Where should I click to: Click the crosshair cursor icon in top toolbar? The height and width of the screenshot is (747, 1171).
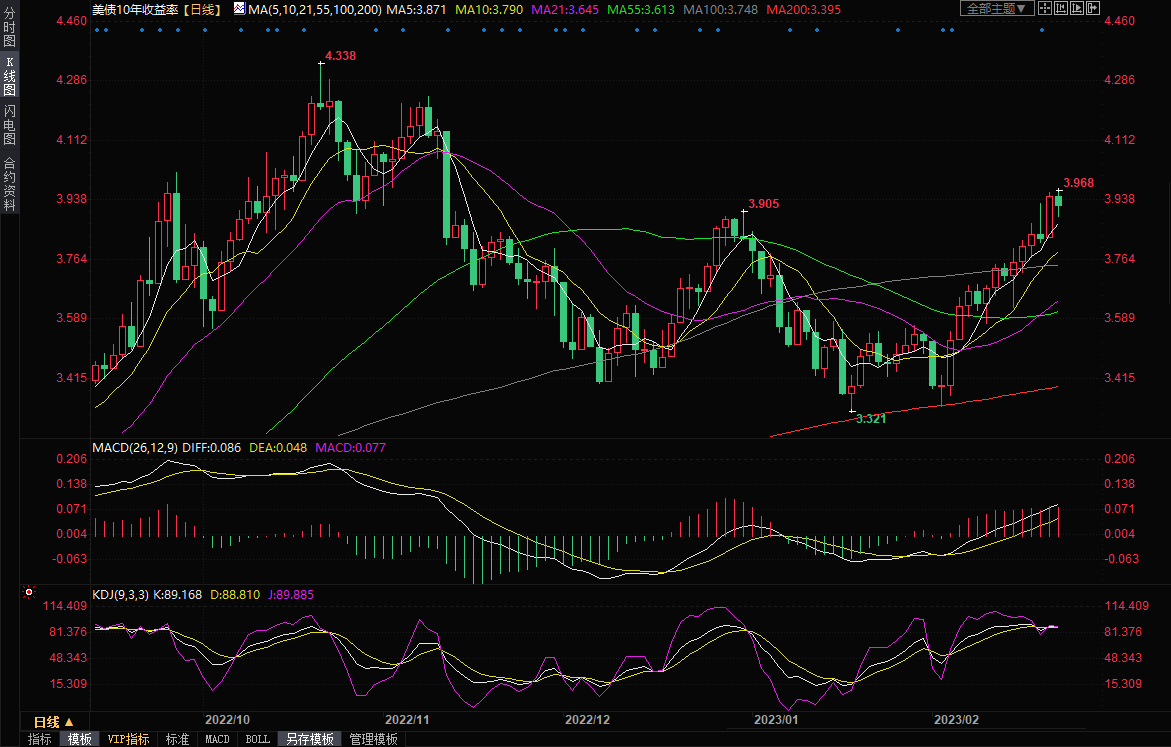pos(1044,8)
